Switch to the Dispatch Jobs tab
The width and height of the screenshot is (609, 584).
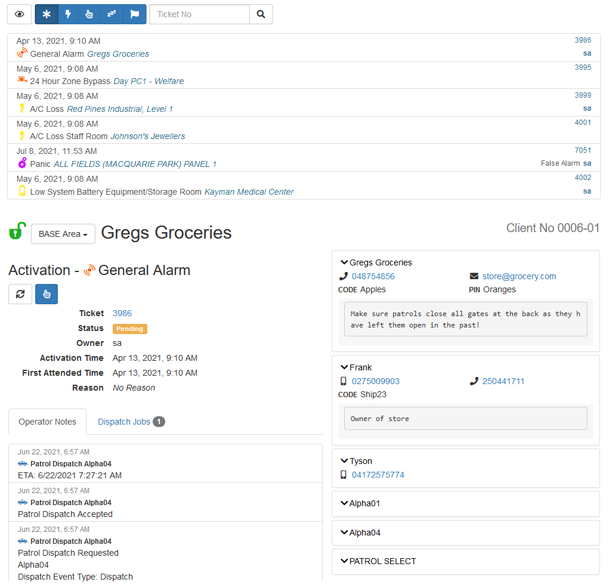tap(131, 422)
